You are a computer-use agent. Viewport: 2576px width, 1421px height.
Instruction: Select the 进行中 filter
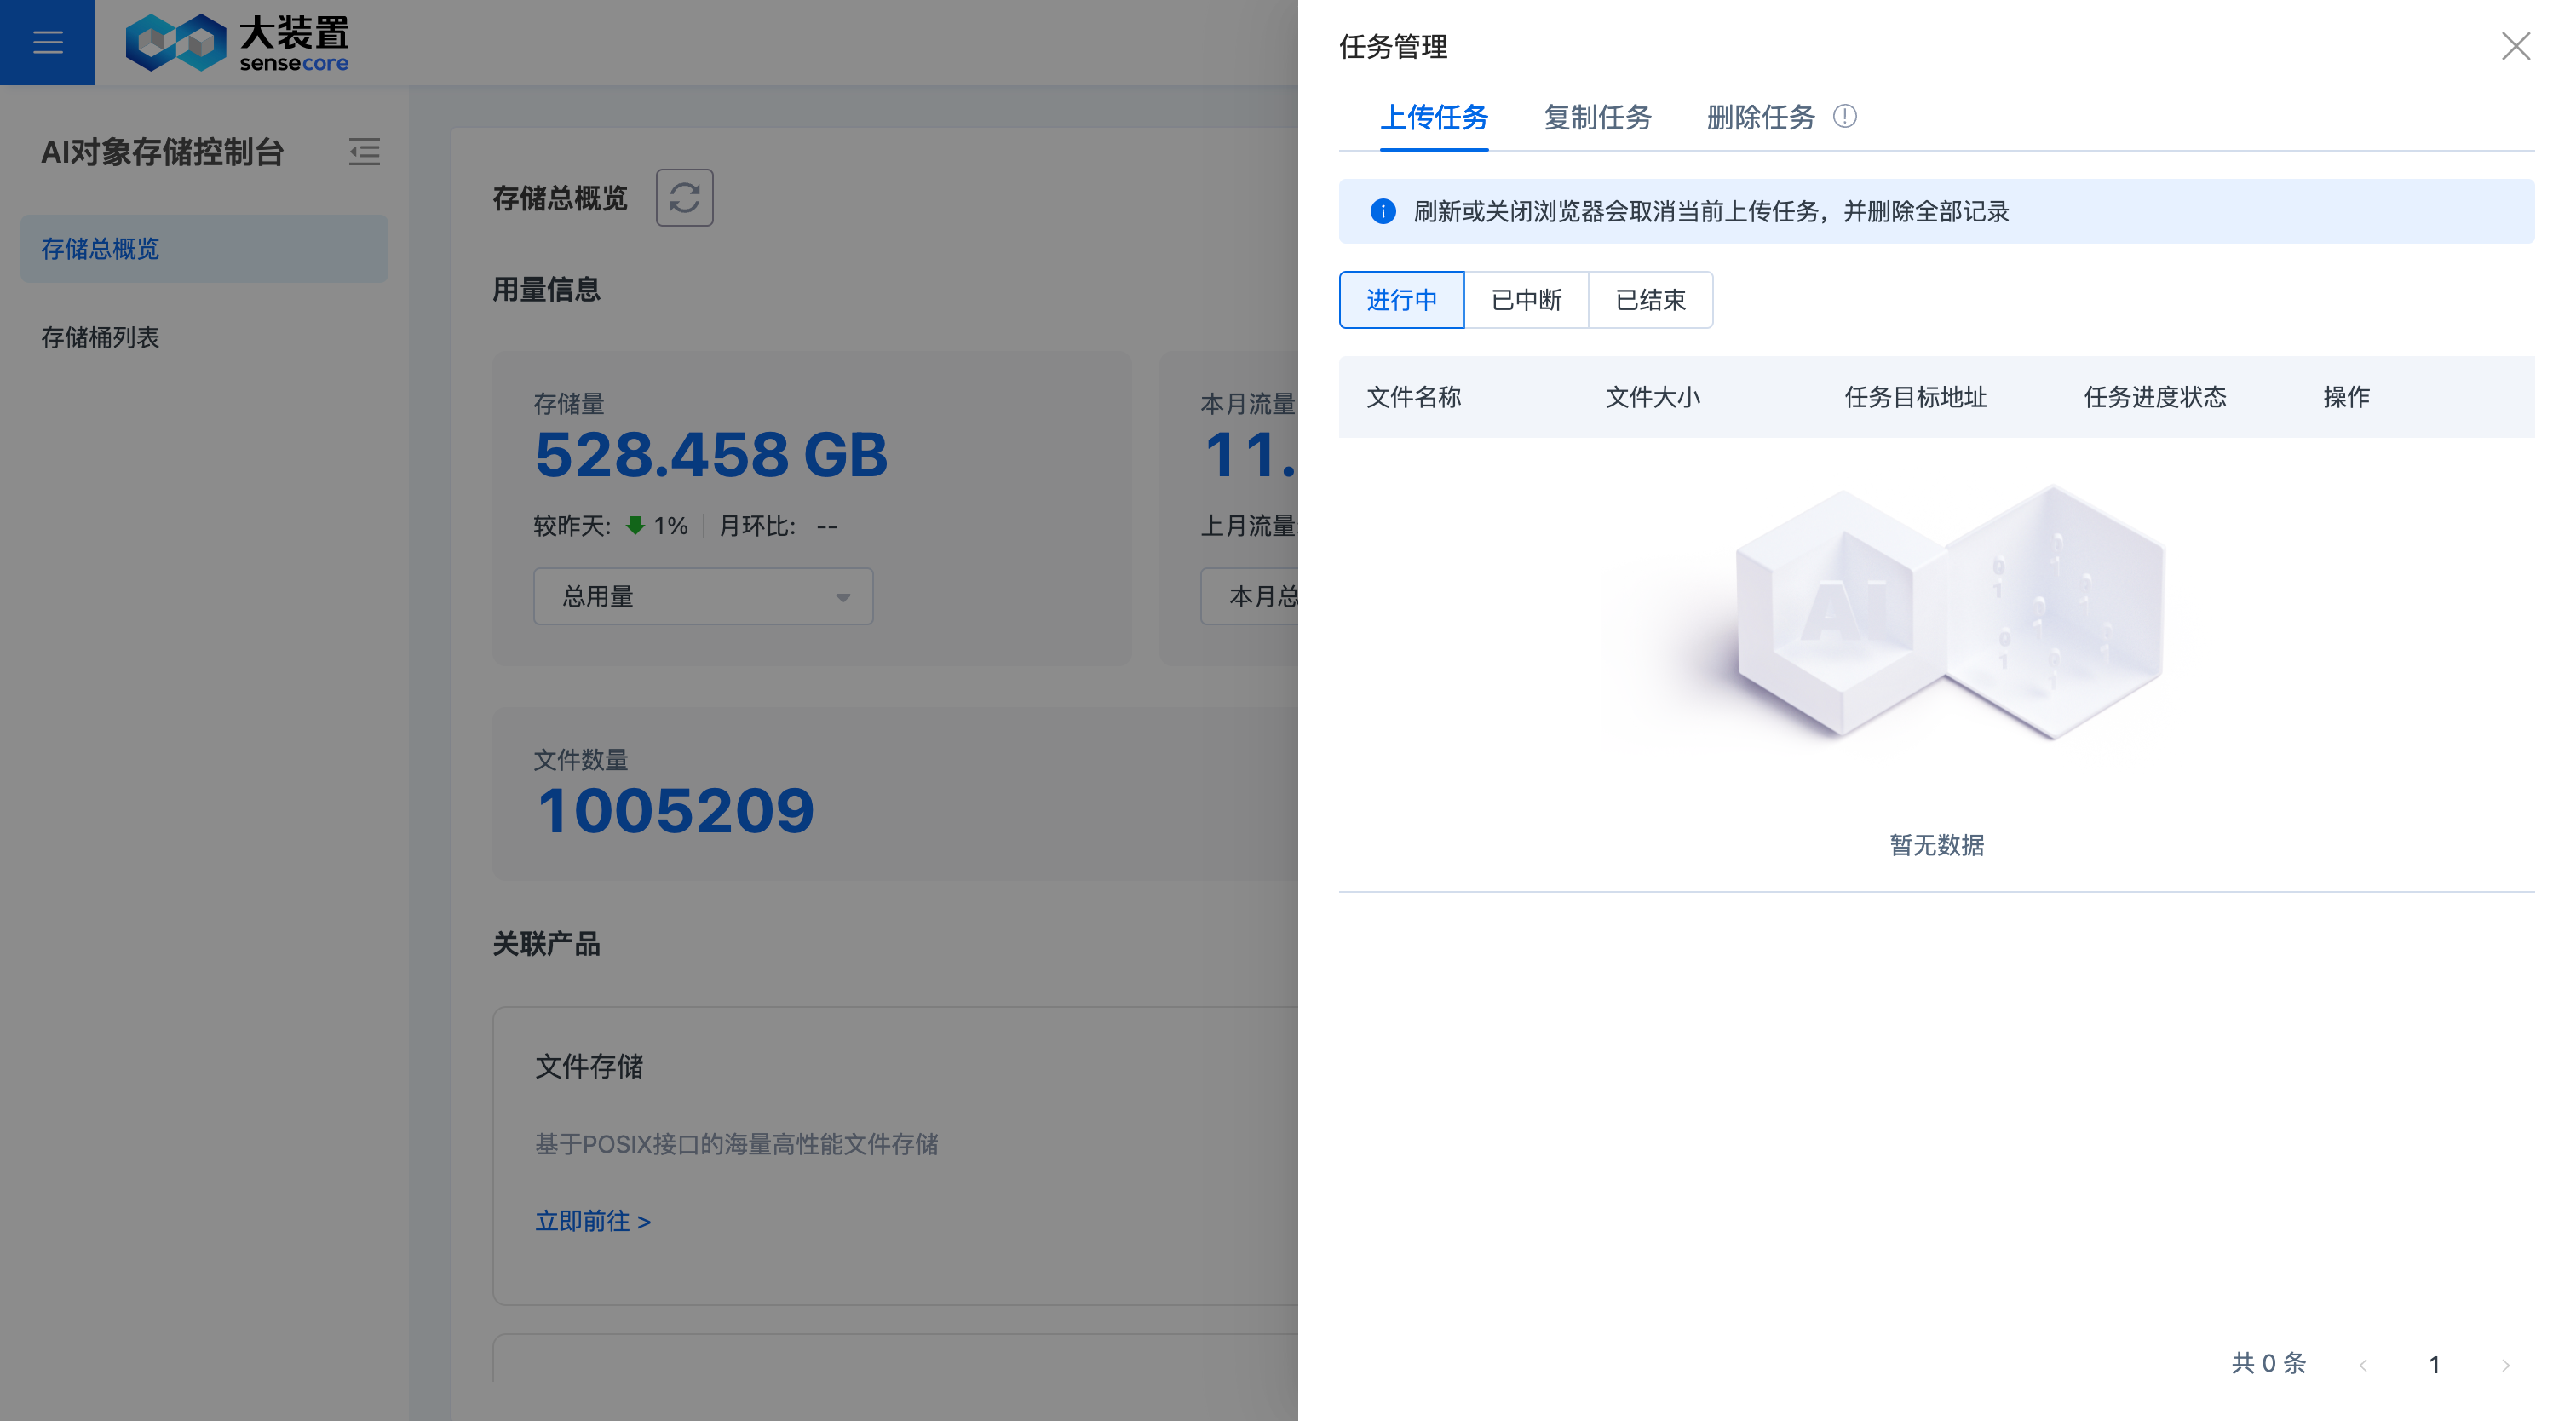click(1401, 300)
